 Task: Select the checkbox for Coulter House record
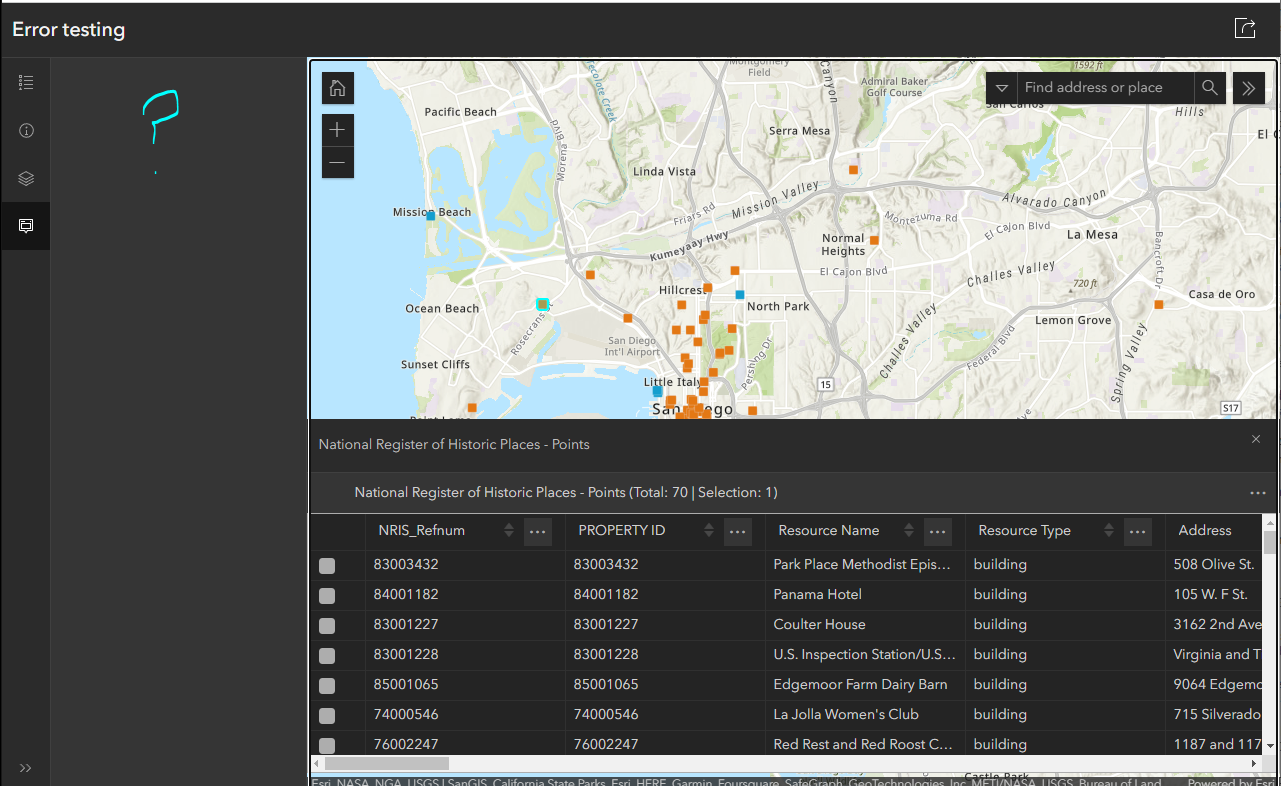[325, 625]
